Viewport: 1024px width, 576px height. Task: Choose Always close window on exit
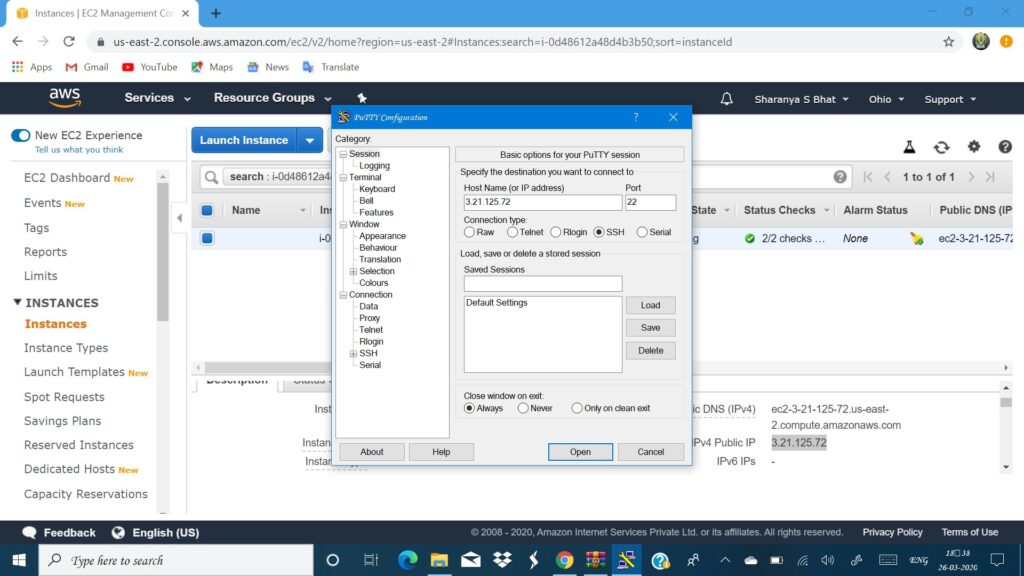click(469, 408)
